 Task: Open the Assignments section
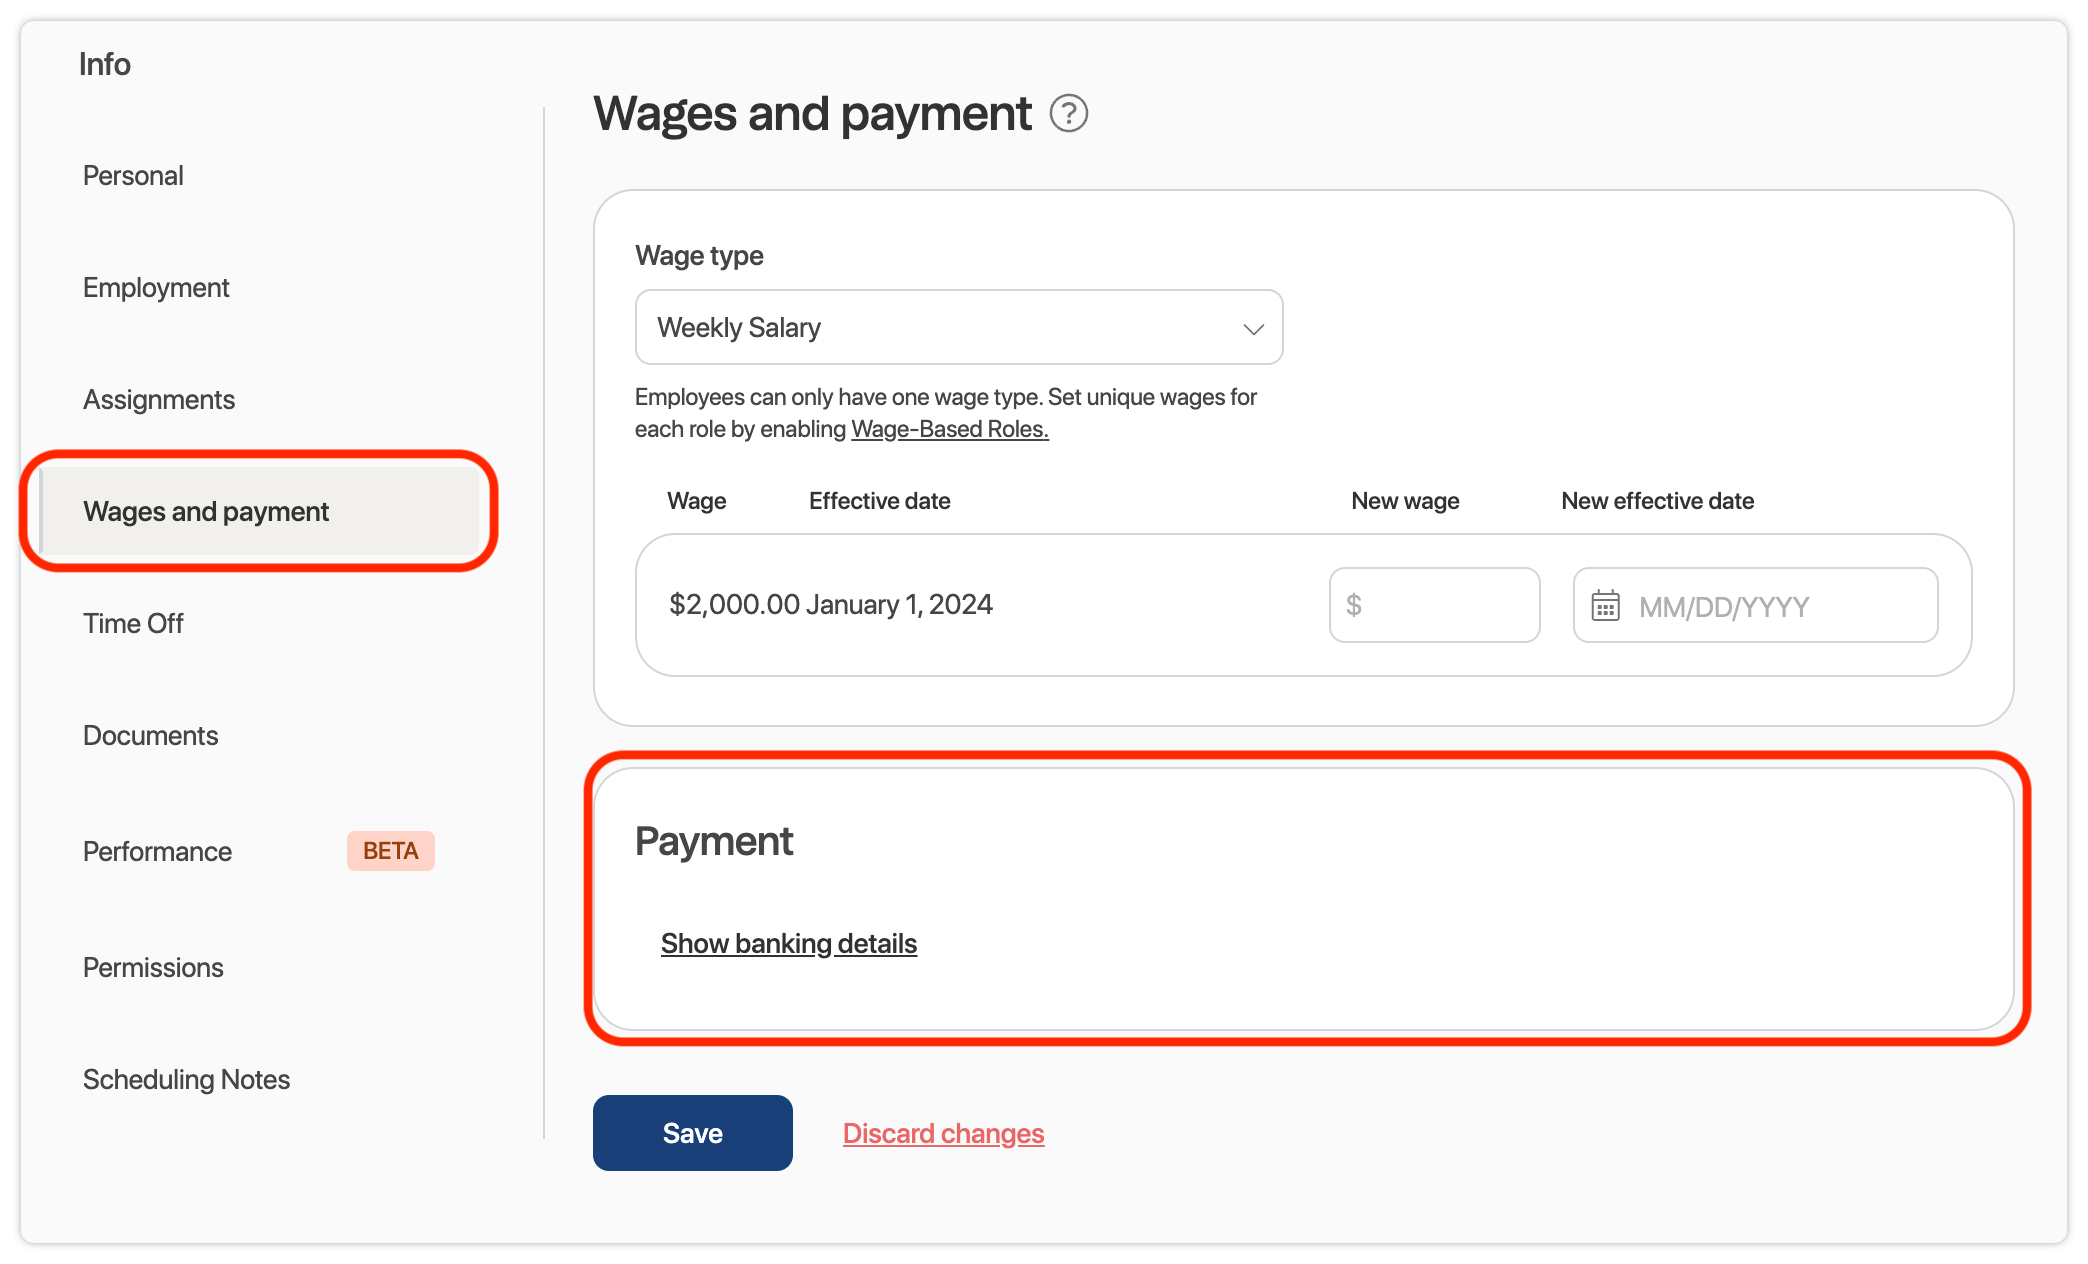click(159, 400)
